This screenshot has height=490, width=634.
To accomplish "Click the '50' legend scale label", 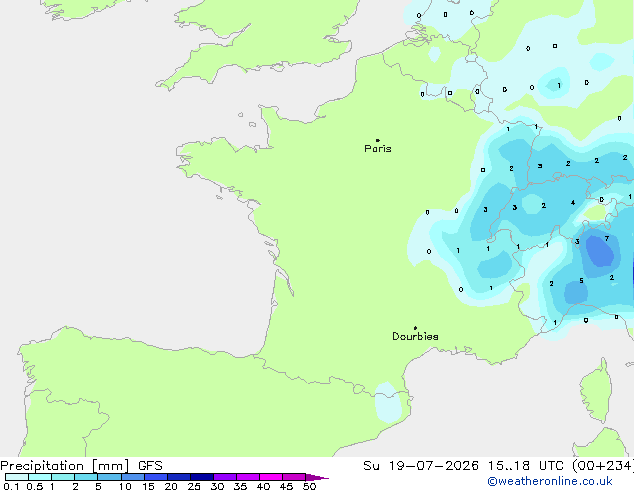I will coord(309,486).
